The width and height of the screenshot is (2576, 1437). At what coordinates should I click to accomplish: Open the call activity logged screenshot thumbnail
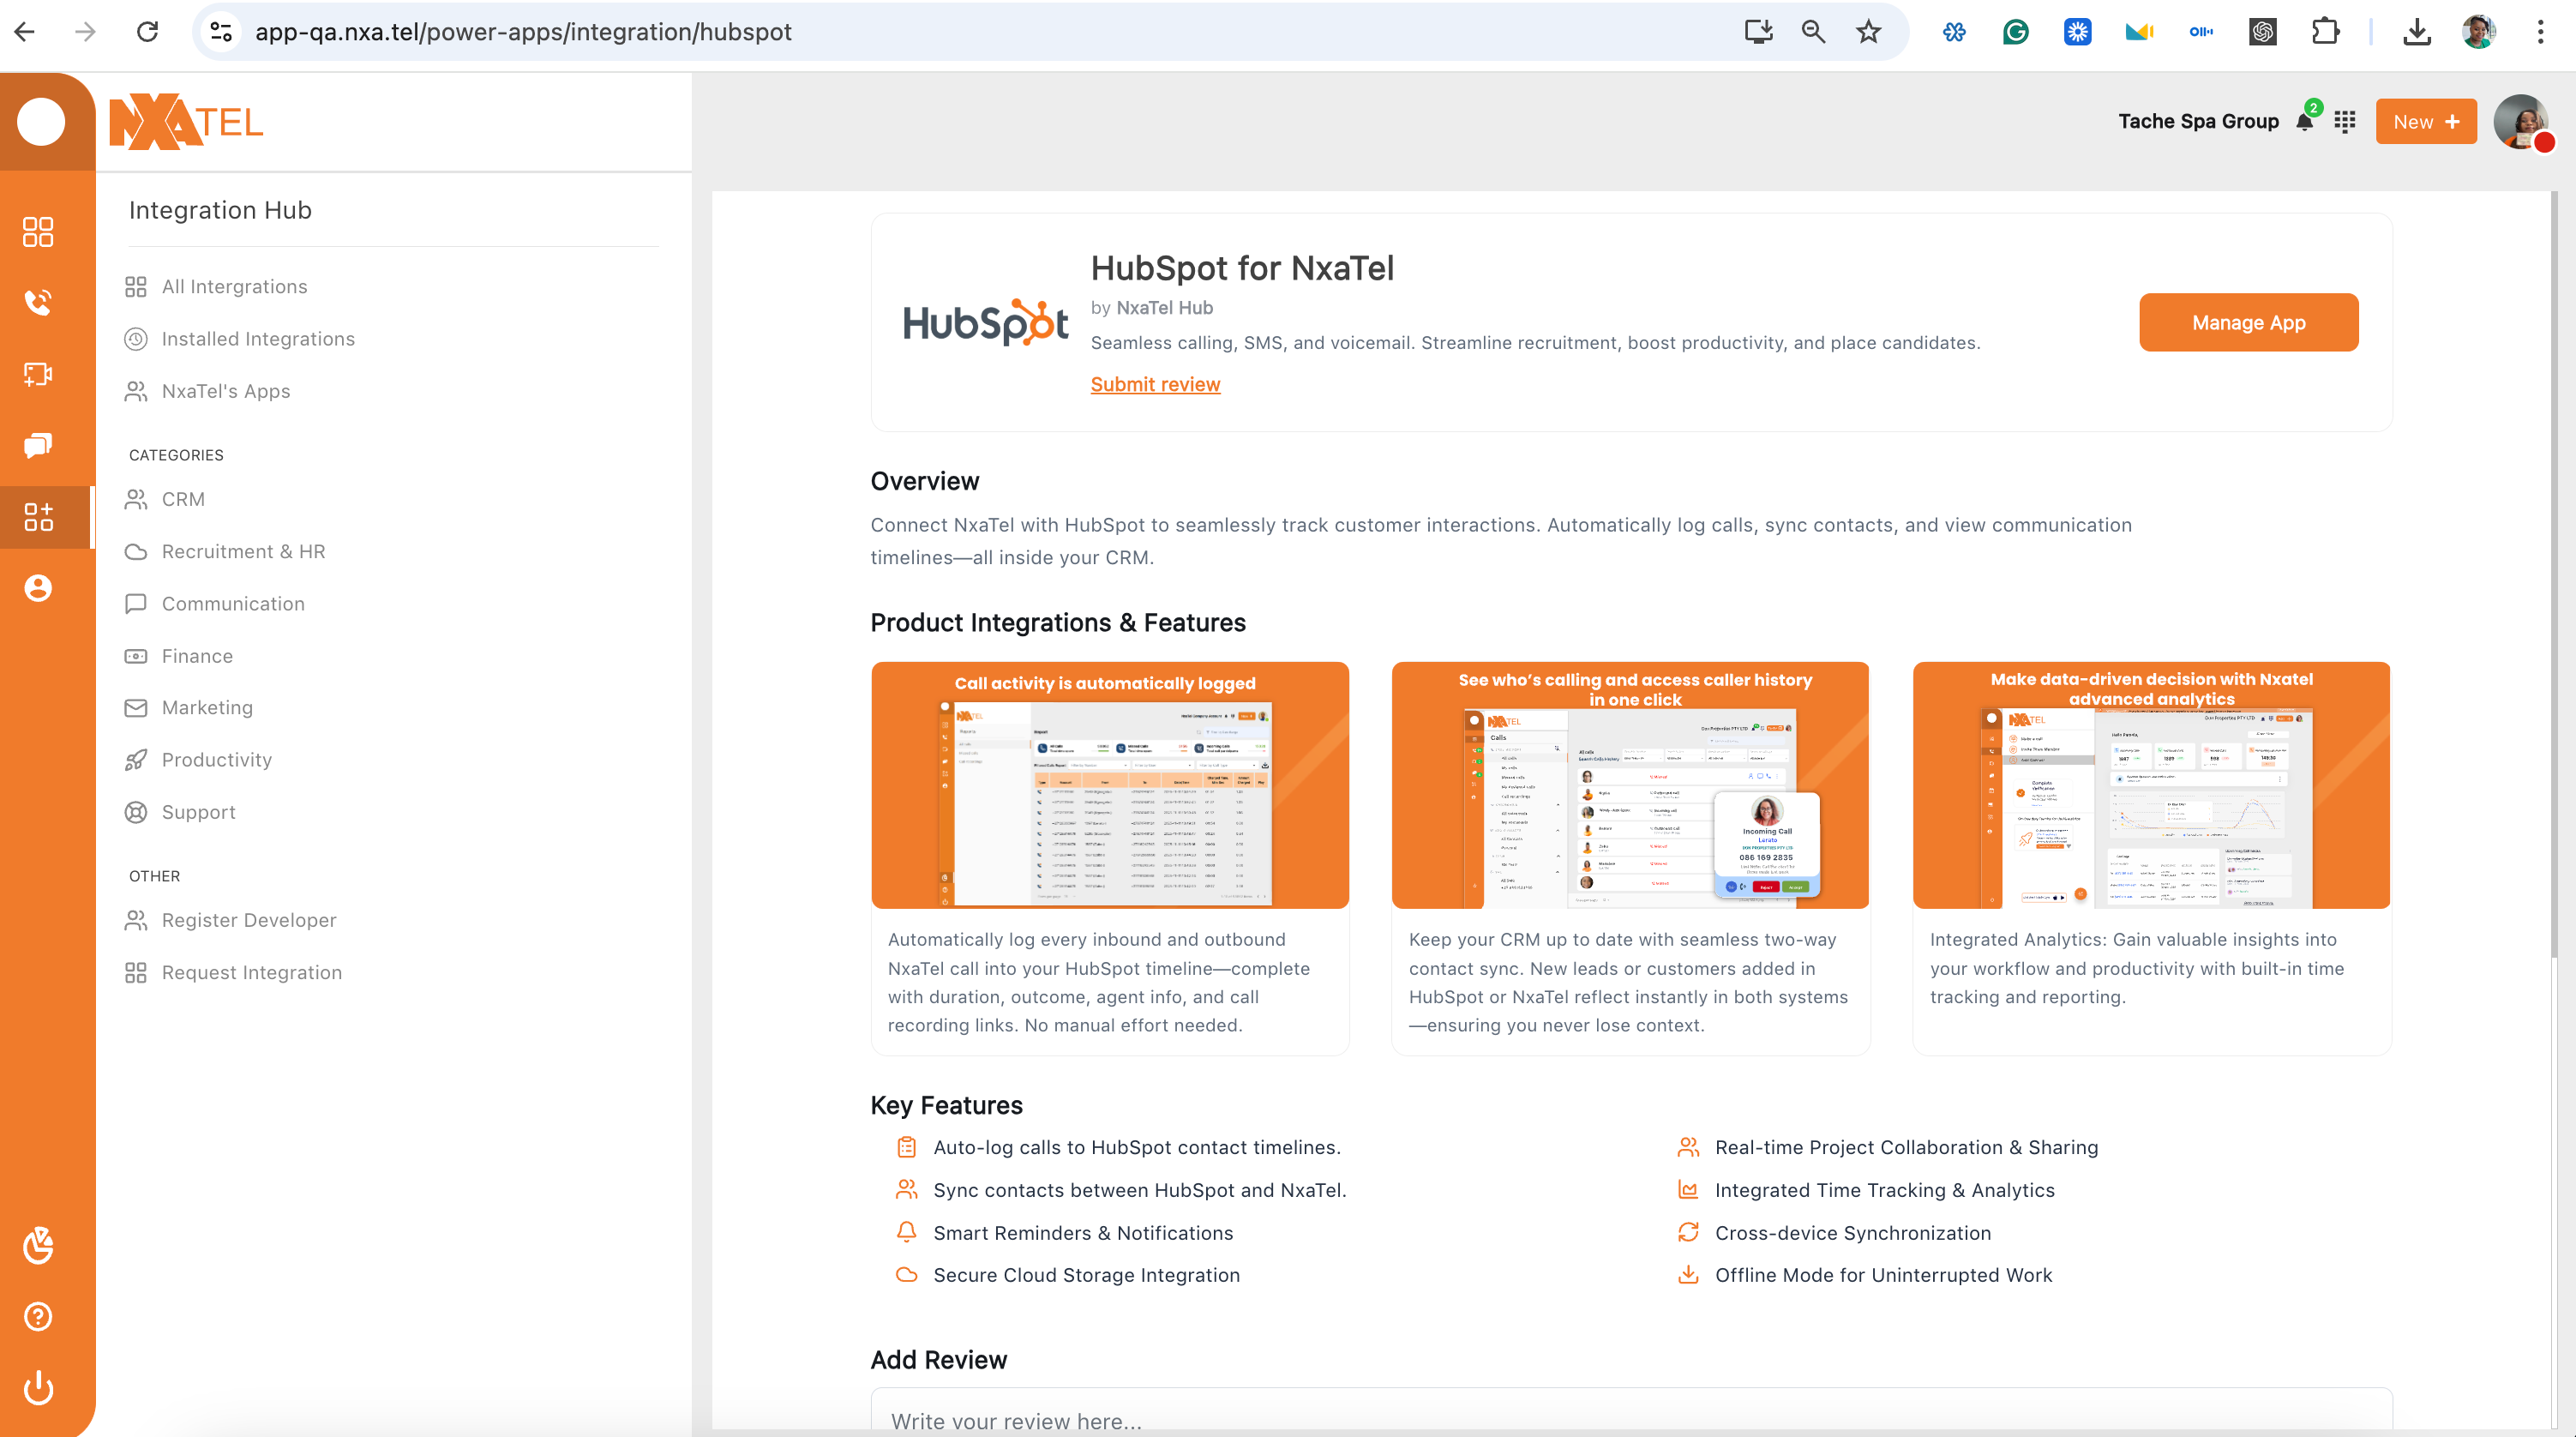tap(1110, 785)
